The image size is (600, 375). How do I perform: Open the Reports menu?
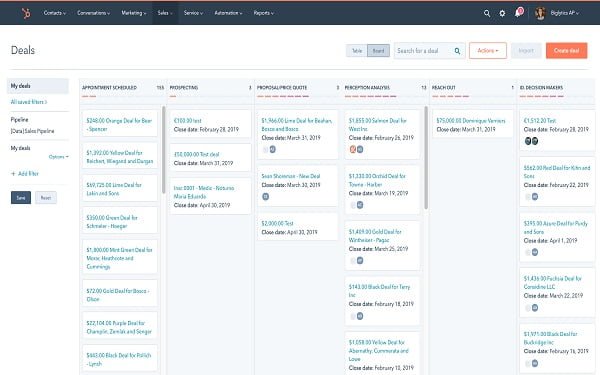[264, 13]
